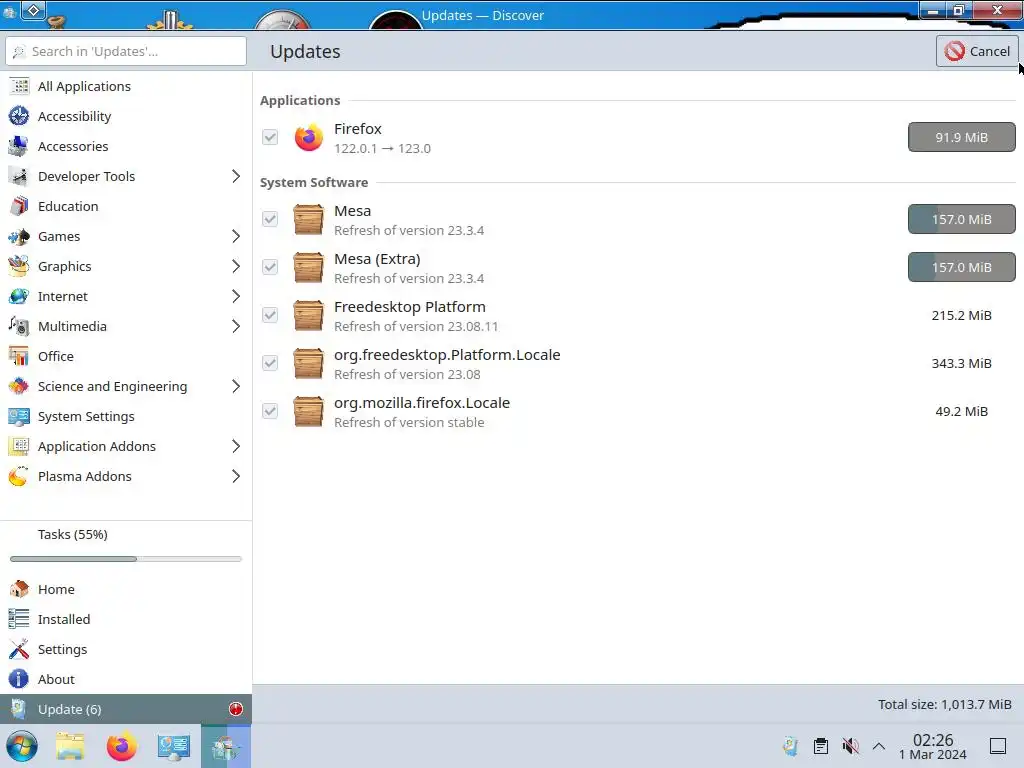This screenshot has height=768, width=1024.
Task: Expand the Science and Engineering chevron
Action: [236, 387]
